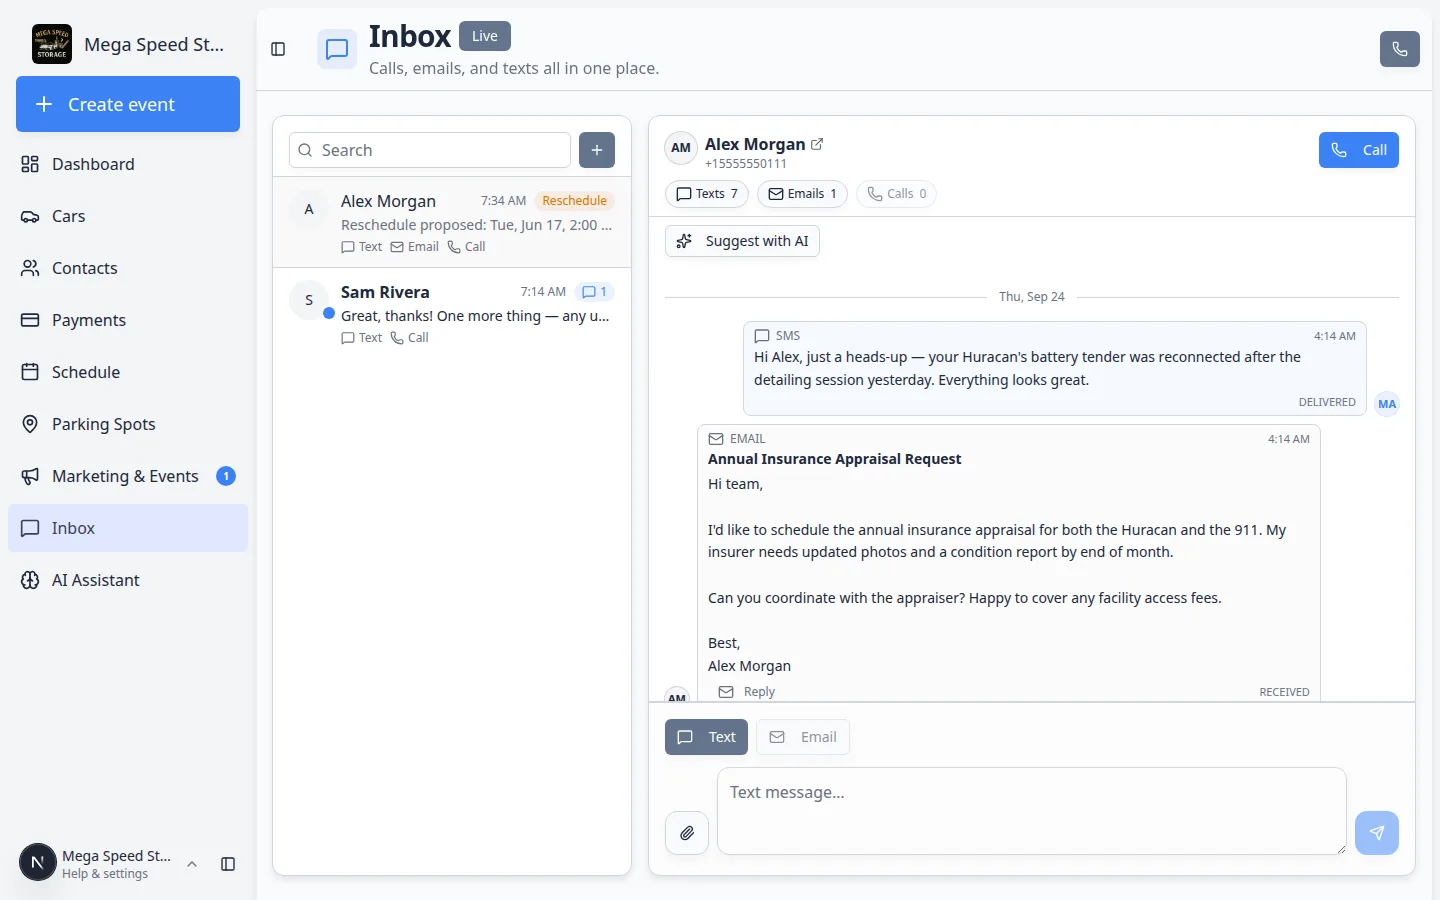The height and width of the screenshot is (900, 1440).
Task: Open Marketing & Events section
Action: [x=128, y=476]
